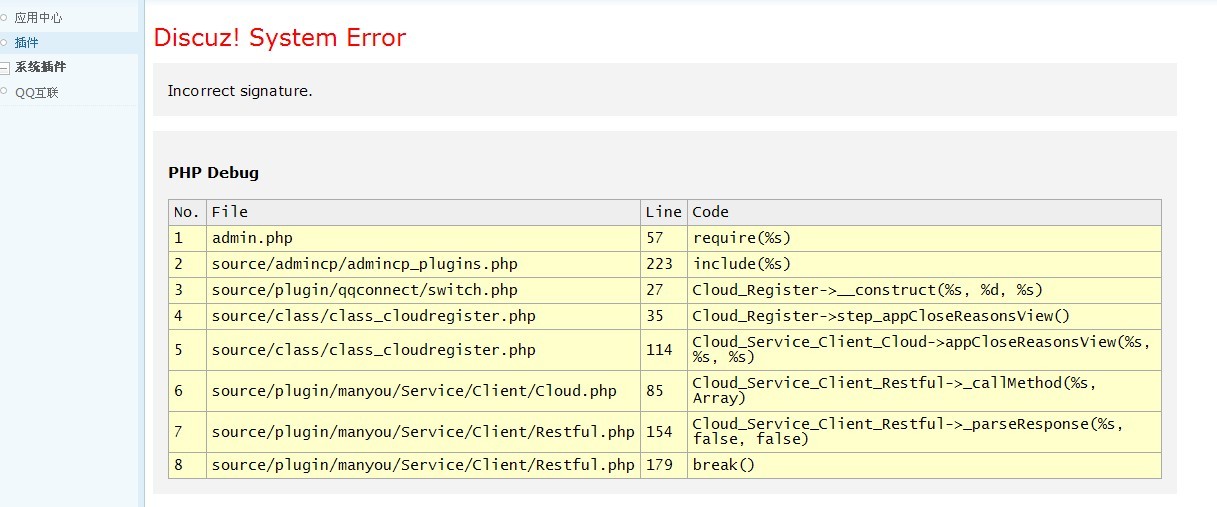
Task: Click the bullet icon beside QQ互联
Action: (x=4, y=93)
